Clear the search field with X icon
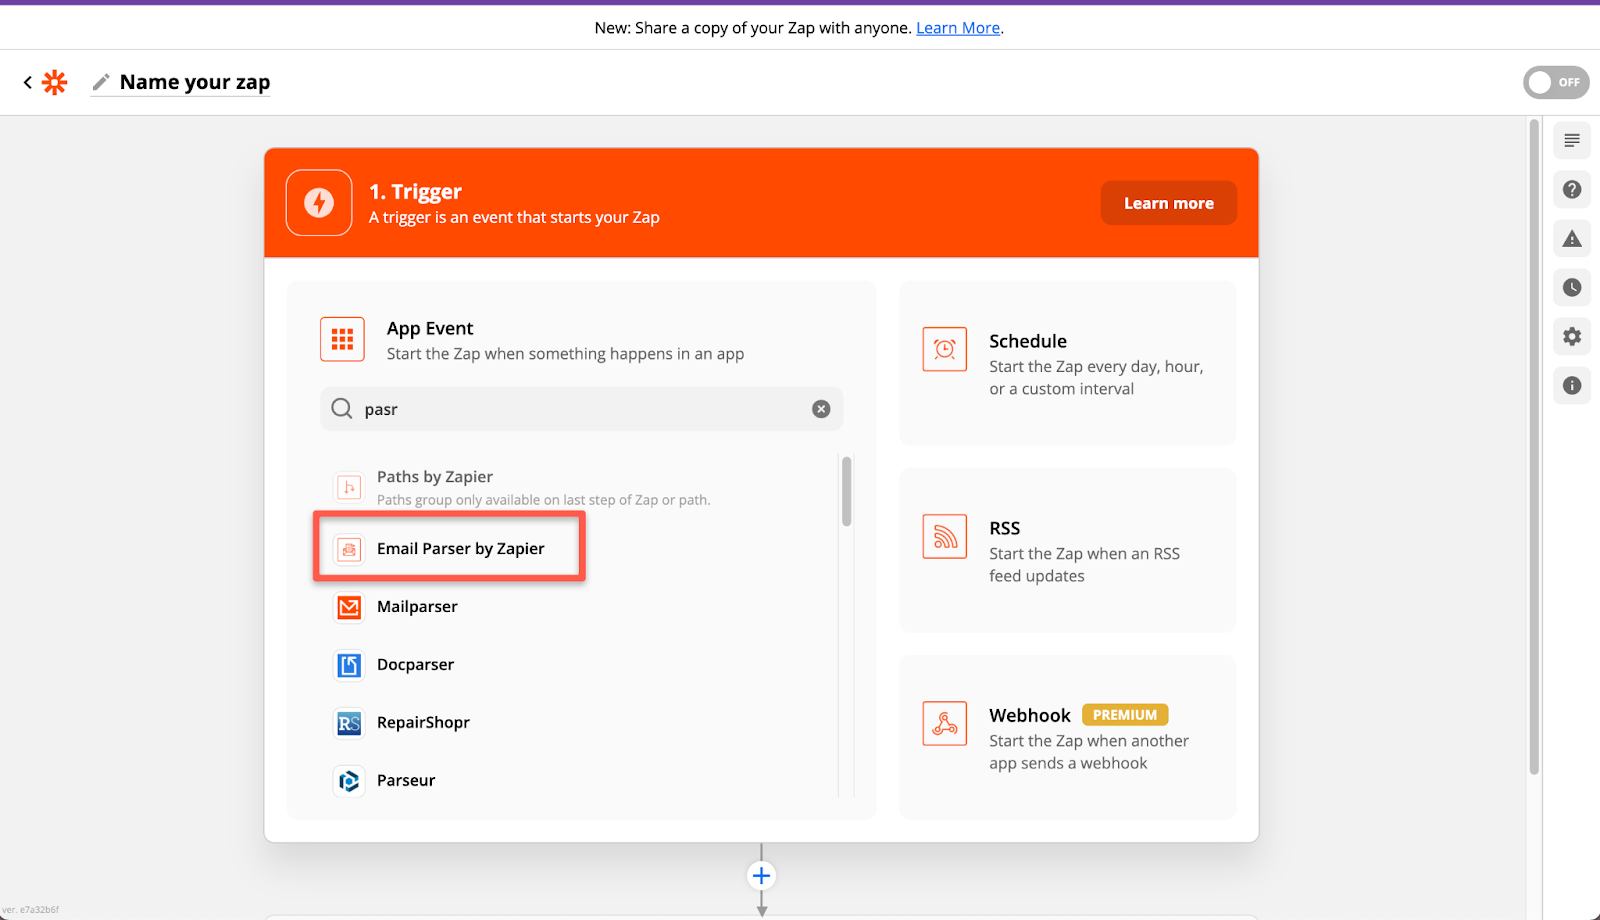 pyautogui.click(x=821, y=409)
